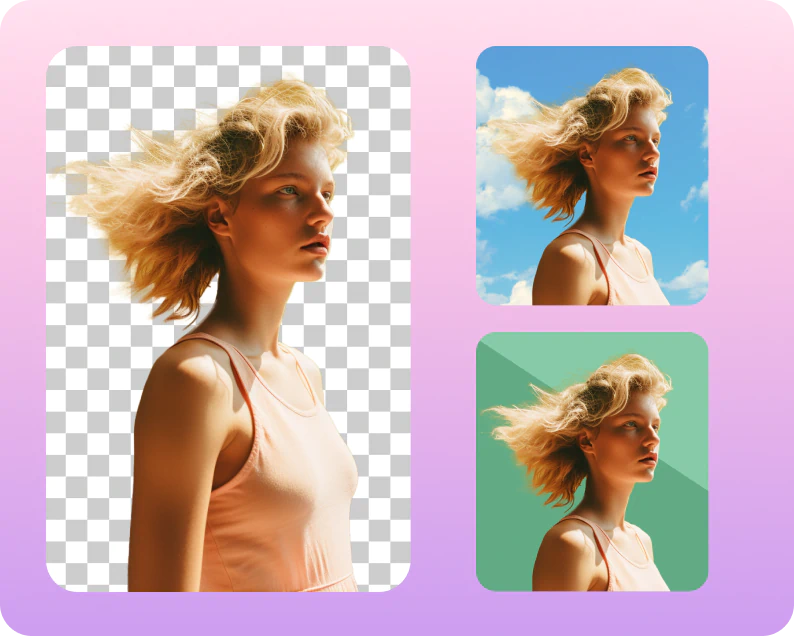Select the transparent-background cutout image
This screenshot has height=636, width=794.
click(x=228, y=319)
